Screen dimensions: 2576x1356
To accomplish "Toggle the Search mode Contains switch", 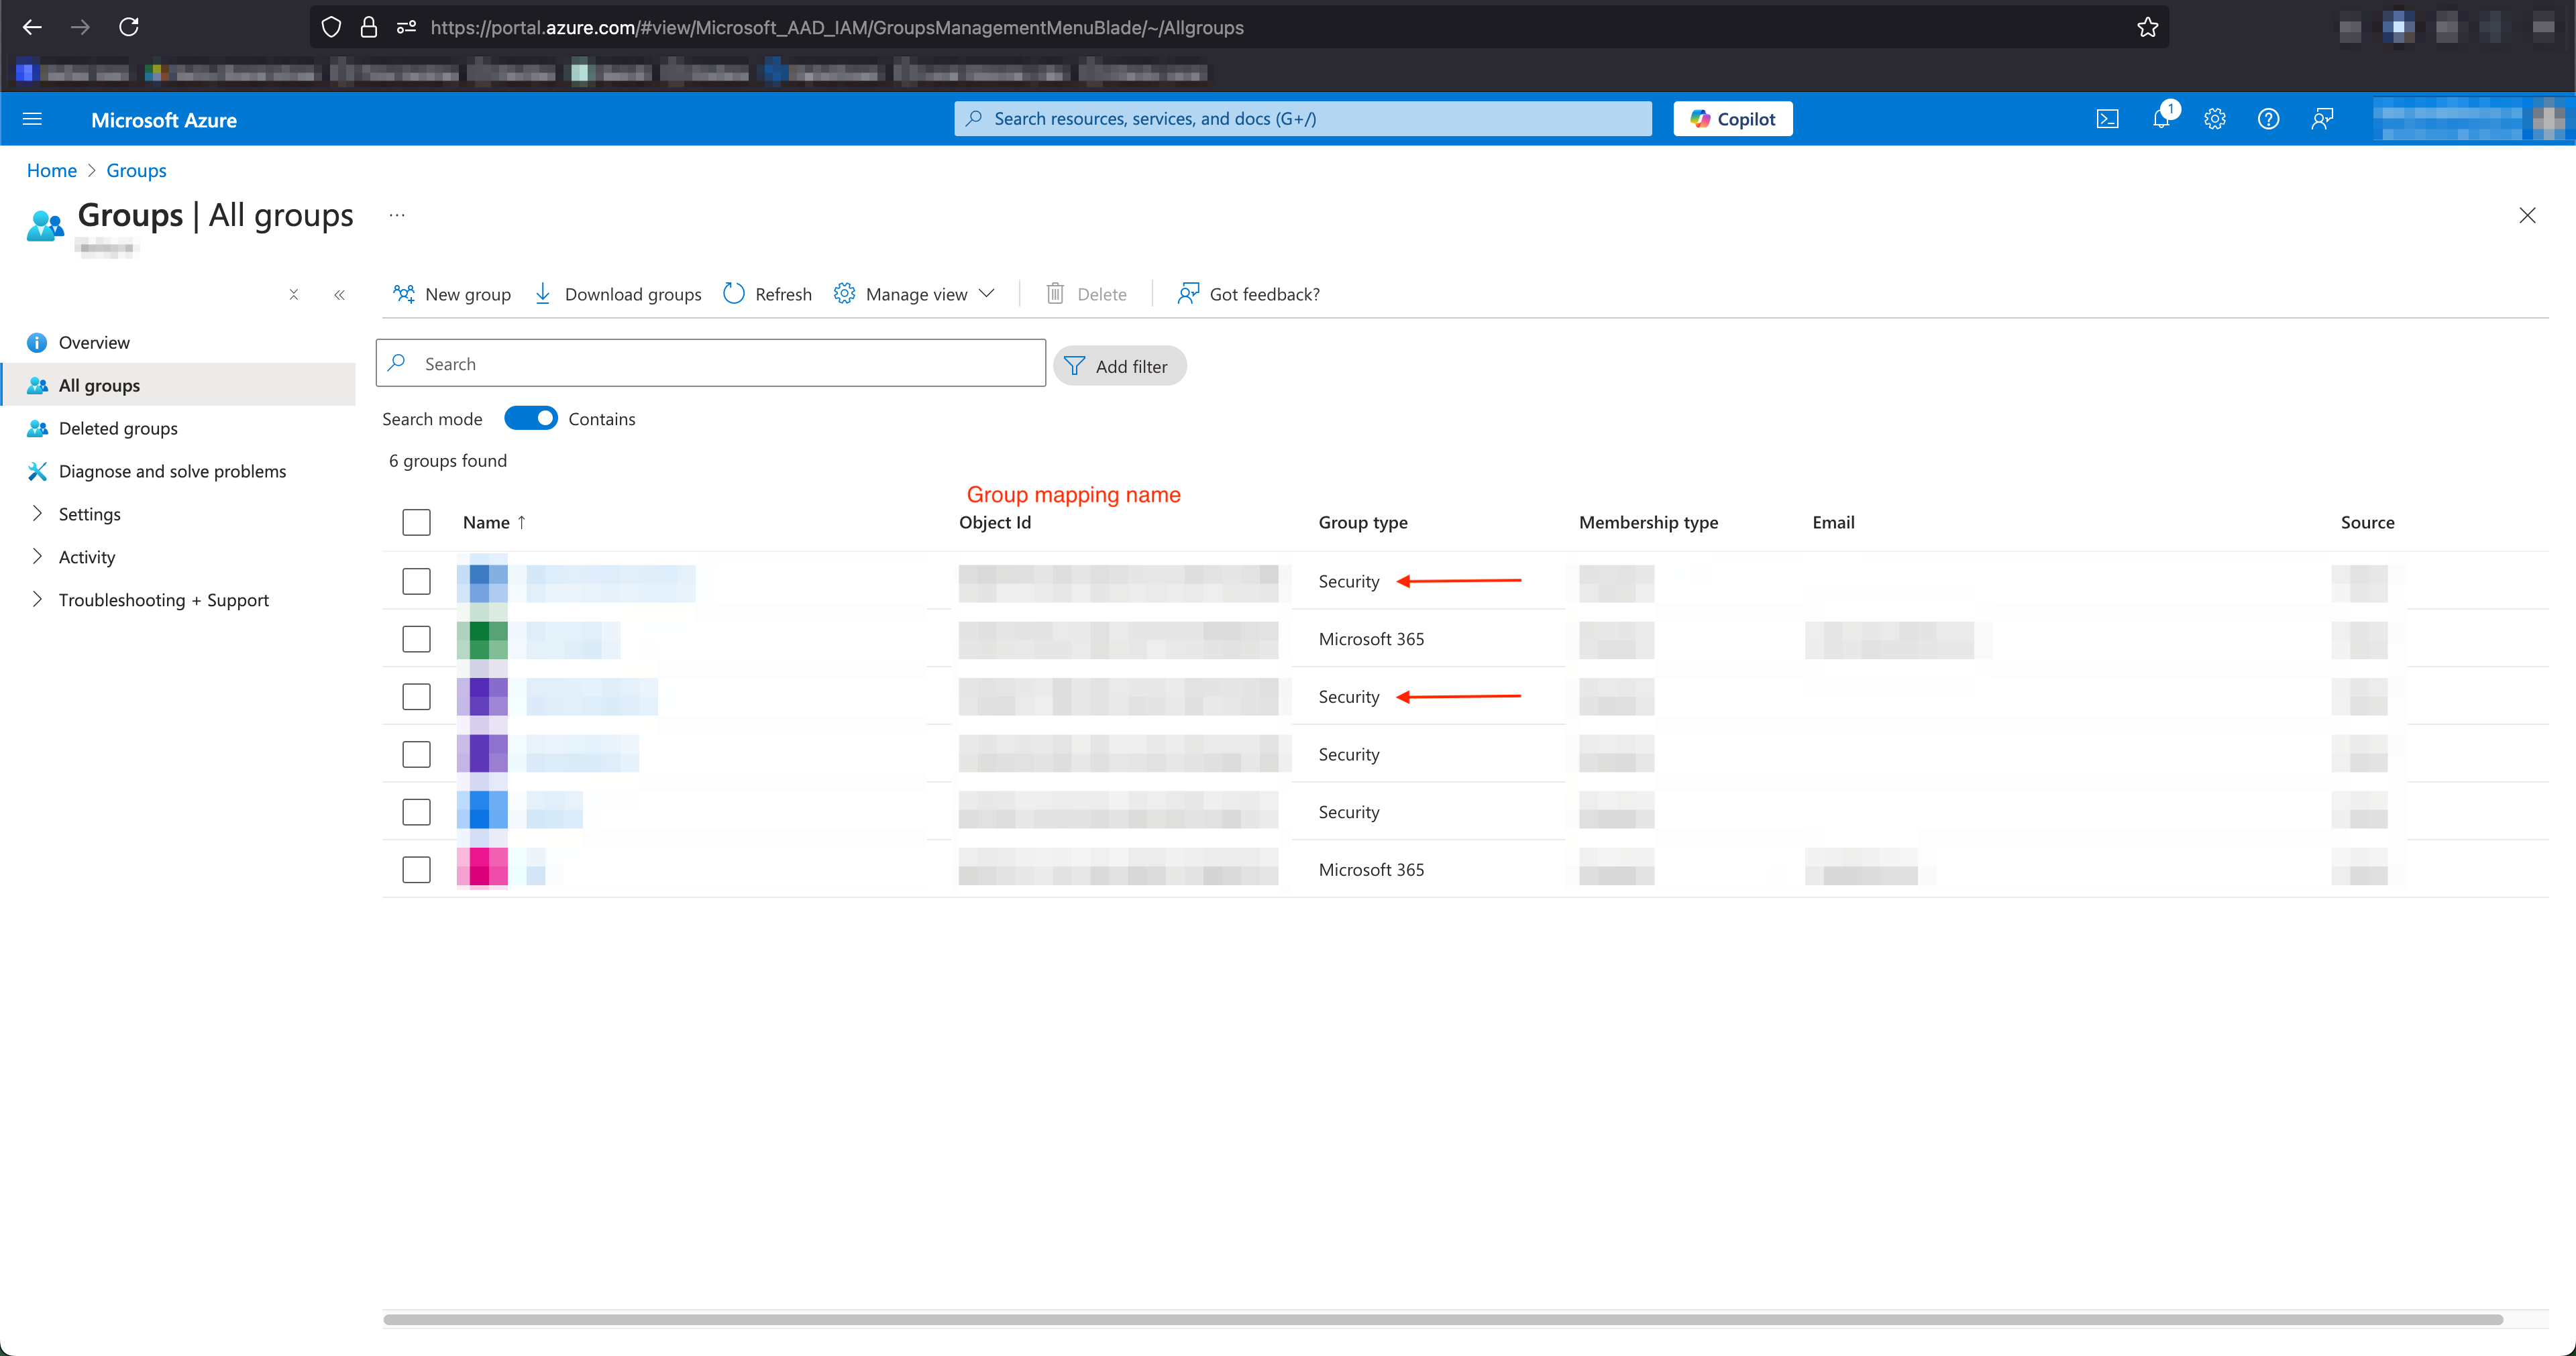I will [530, 418].
